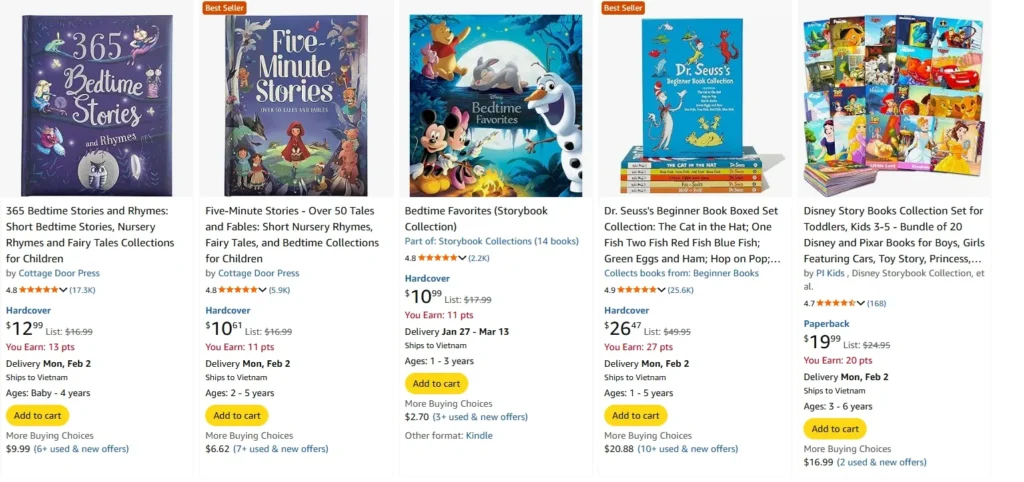Show star rating details for Bedtime Favorites

pyautogui.click(x=462, y=258)
